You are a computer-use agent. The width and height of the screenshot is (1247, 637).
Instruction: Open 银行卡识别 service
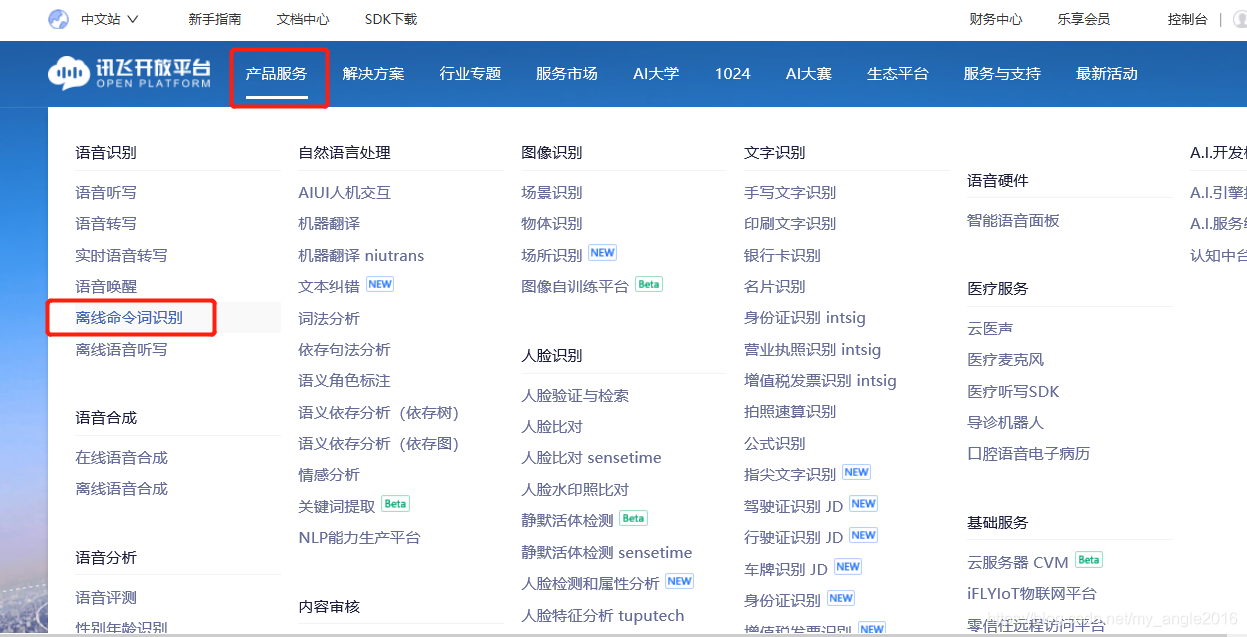[x=782, y=255]
